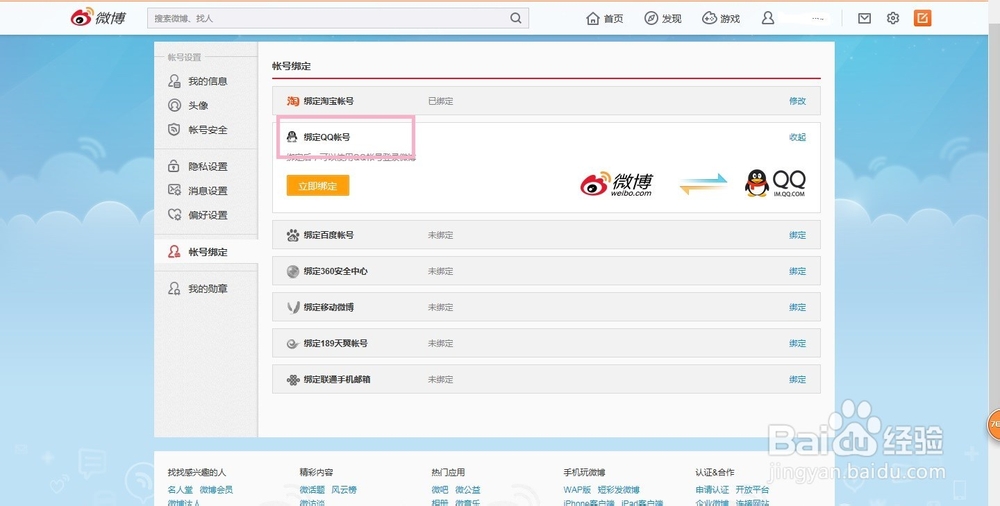Image resolution: width=1000 pixels, height=506 pixels.
Task: Click 绑定189天翼帐号 text
Action: 335,343
